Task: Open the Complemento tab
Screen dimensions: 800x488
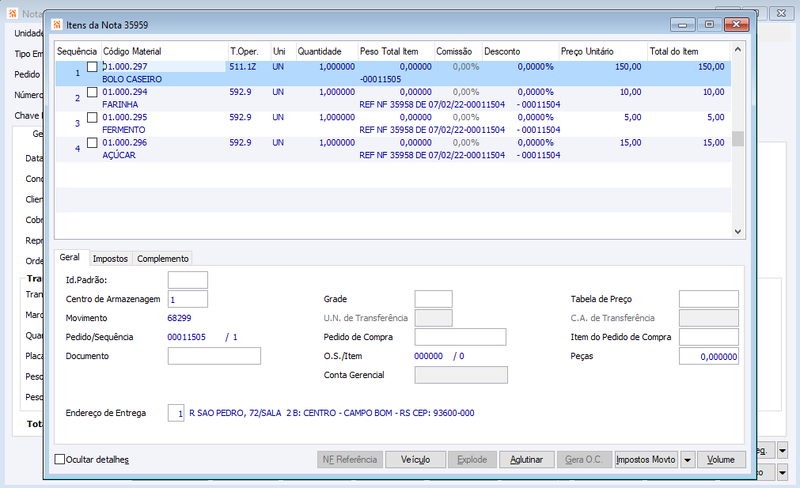Action: pyautogui.click(x=163, y=259)
